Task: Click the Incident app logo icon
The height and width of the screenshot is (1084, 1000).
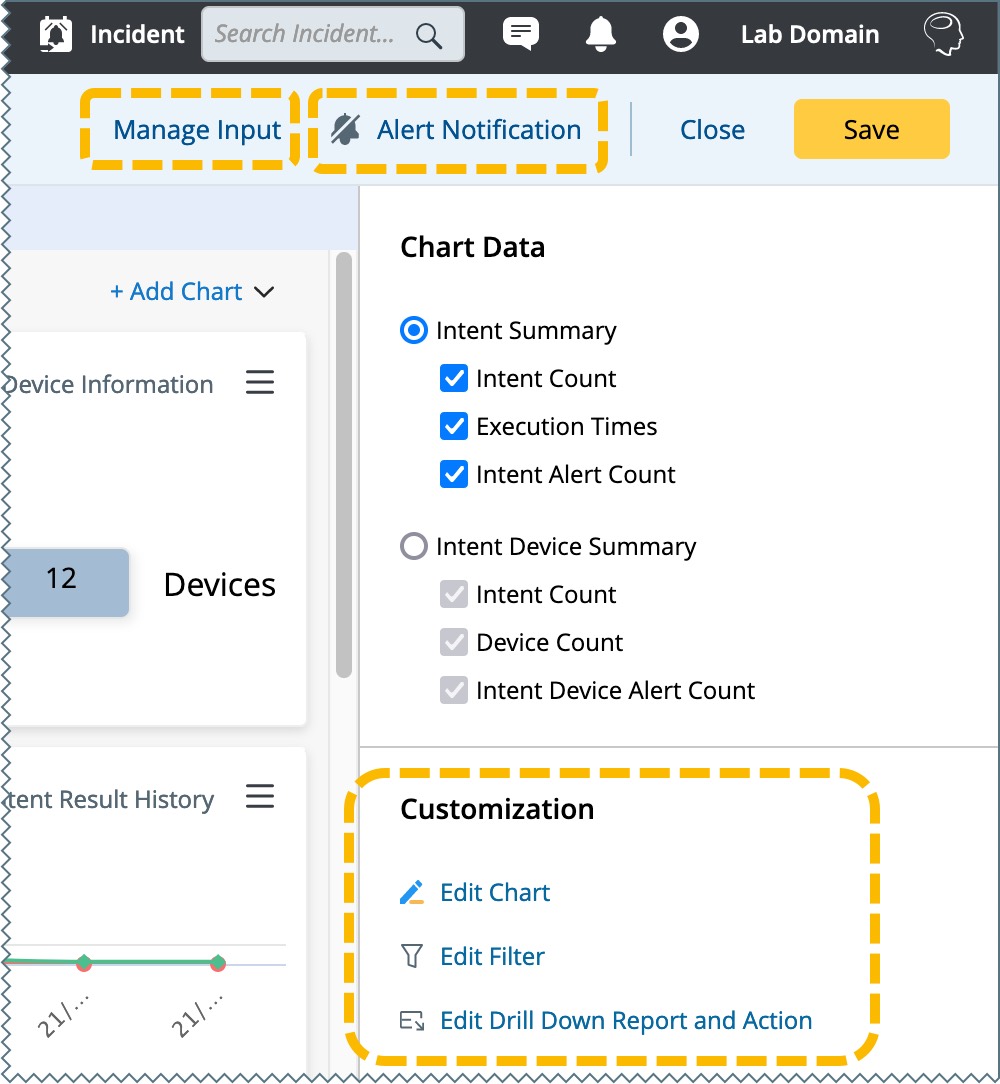Action: click(x=57, y=34)
